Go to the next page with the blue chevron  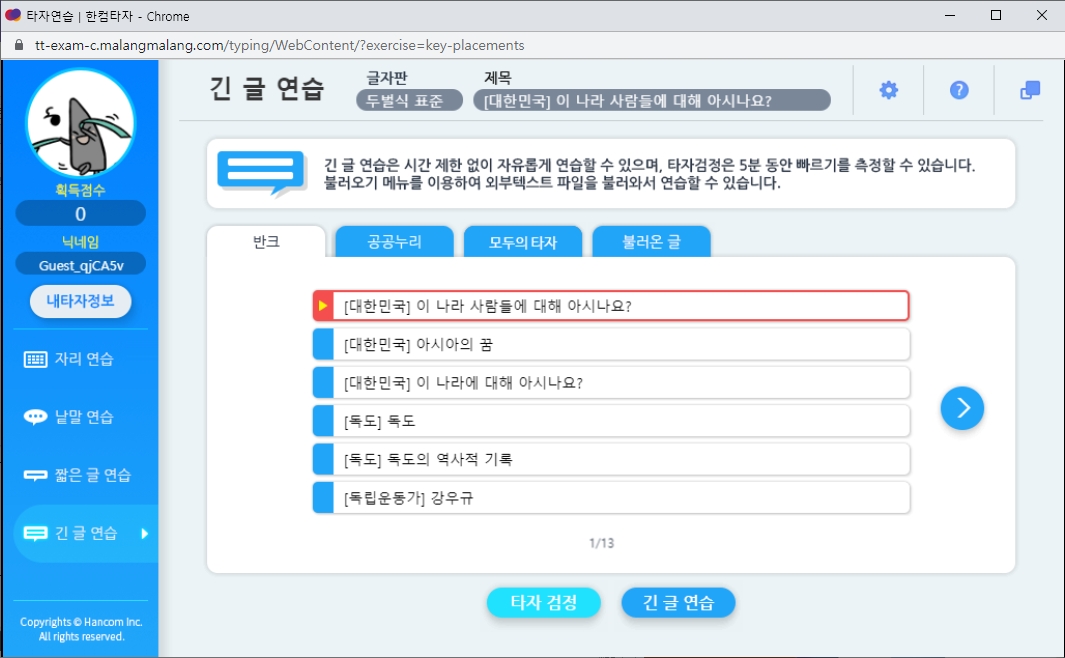coord(962,408)
